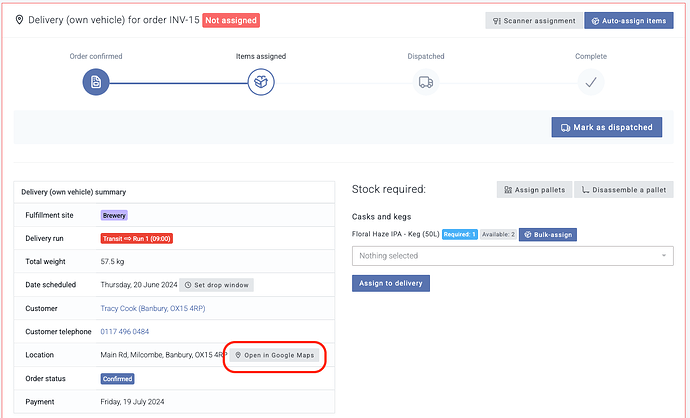This screenshot has width=690, height=418.
Task: Click the Floral Haze IPA - Keg (50L) label
Action: (x=395, y=234)
